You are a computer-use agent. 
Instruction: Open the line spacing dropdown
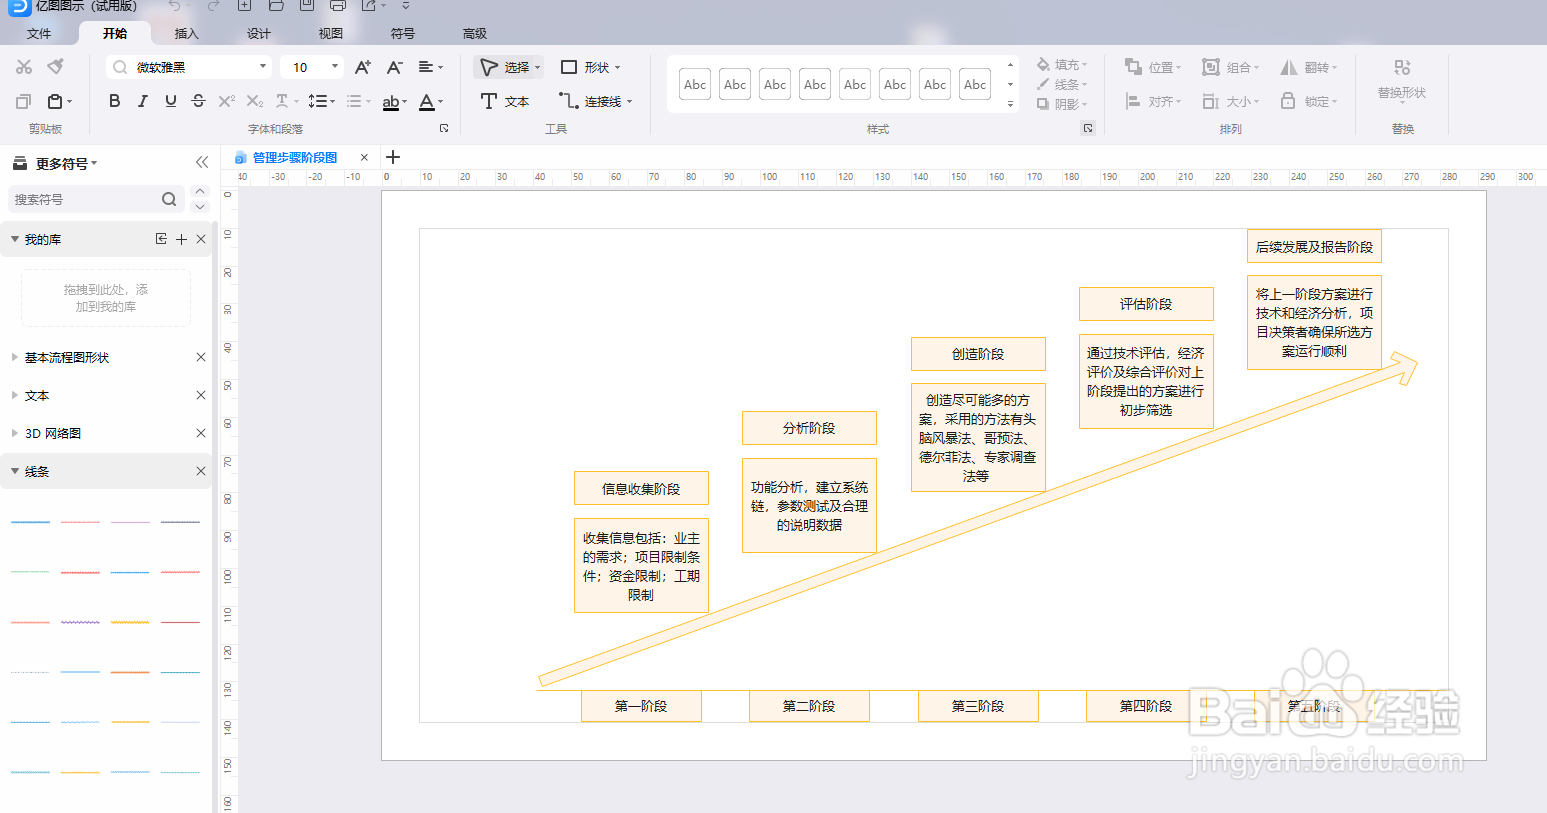tap(321, 101)
